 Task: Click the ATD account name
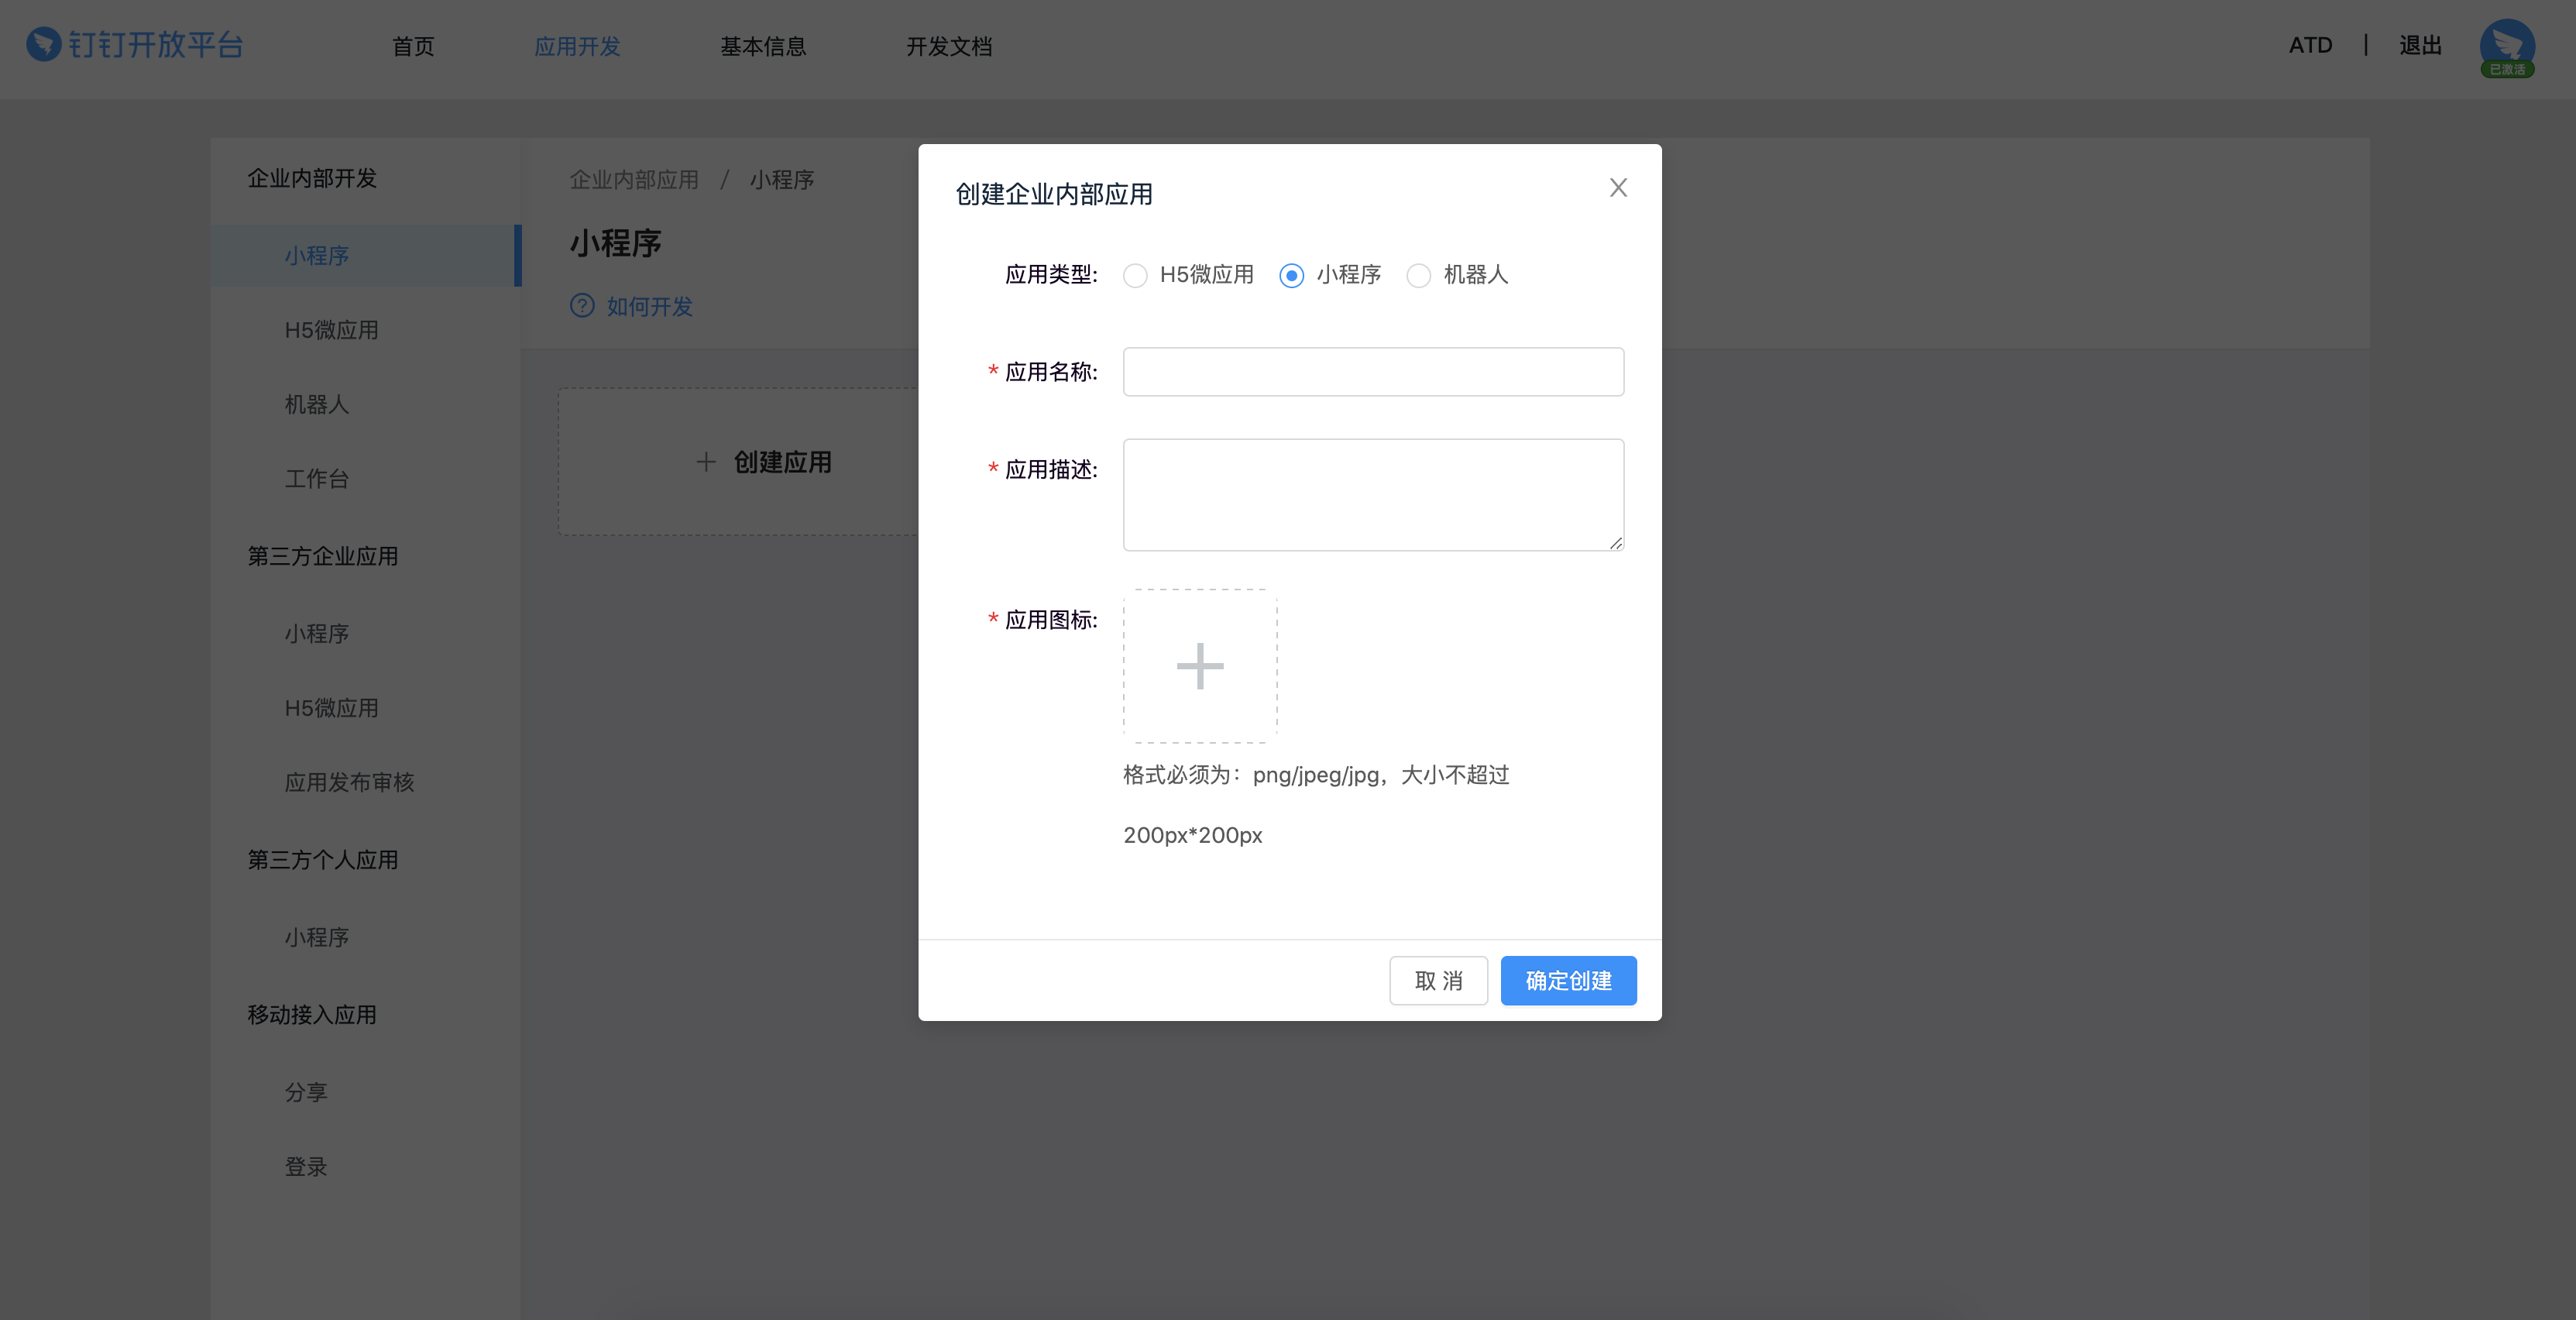click(x=2310, y=45)
